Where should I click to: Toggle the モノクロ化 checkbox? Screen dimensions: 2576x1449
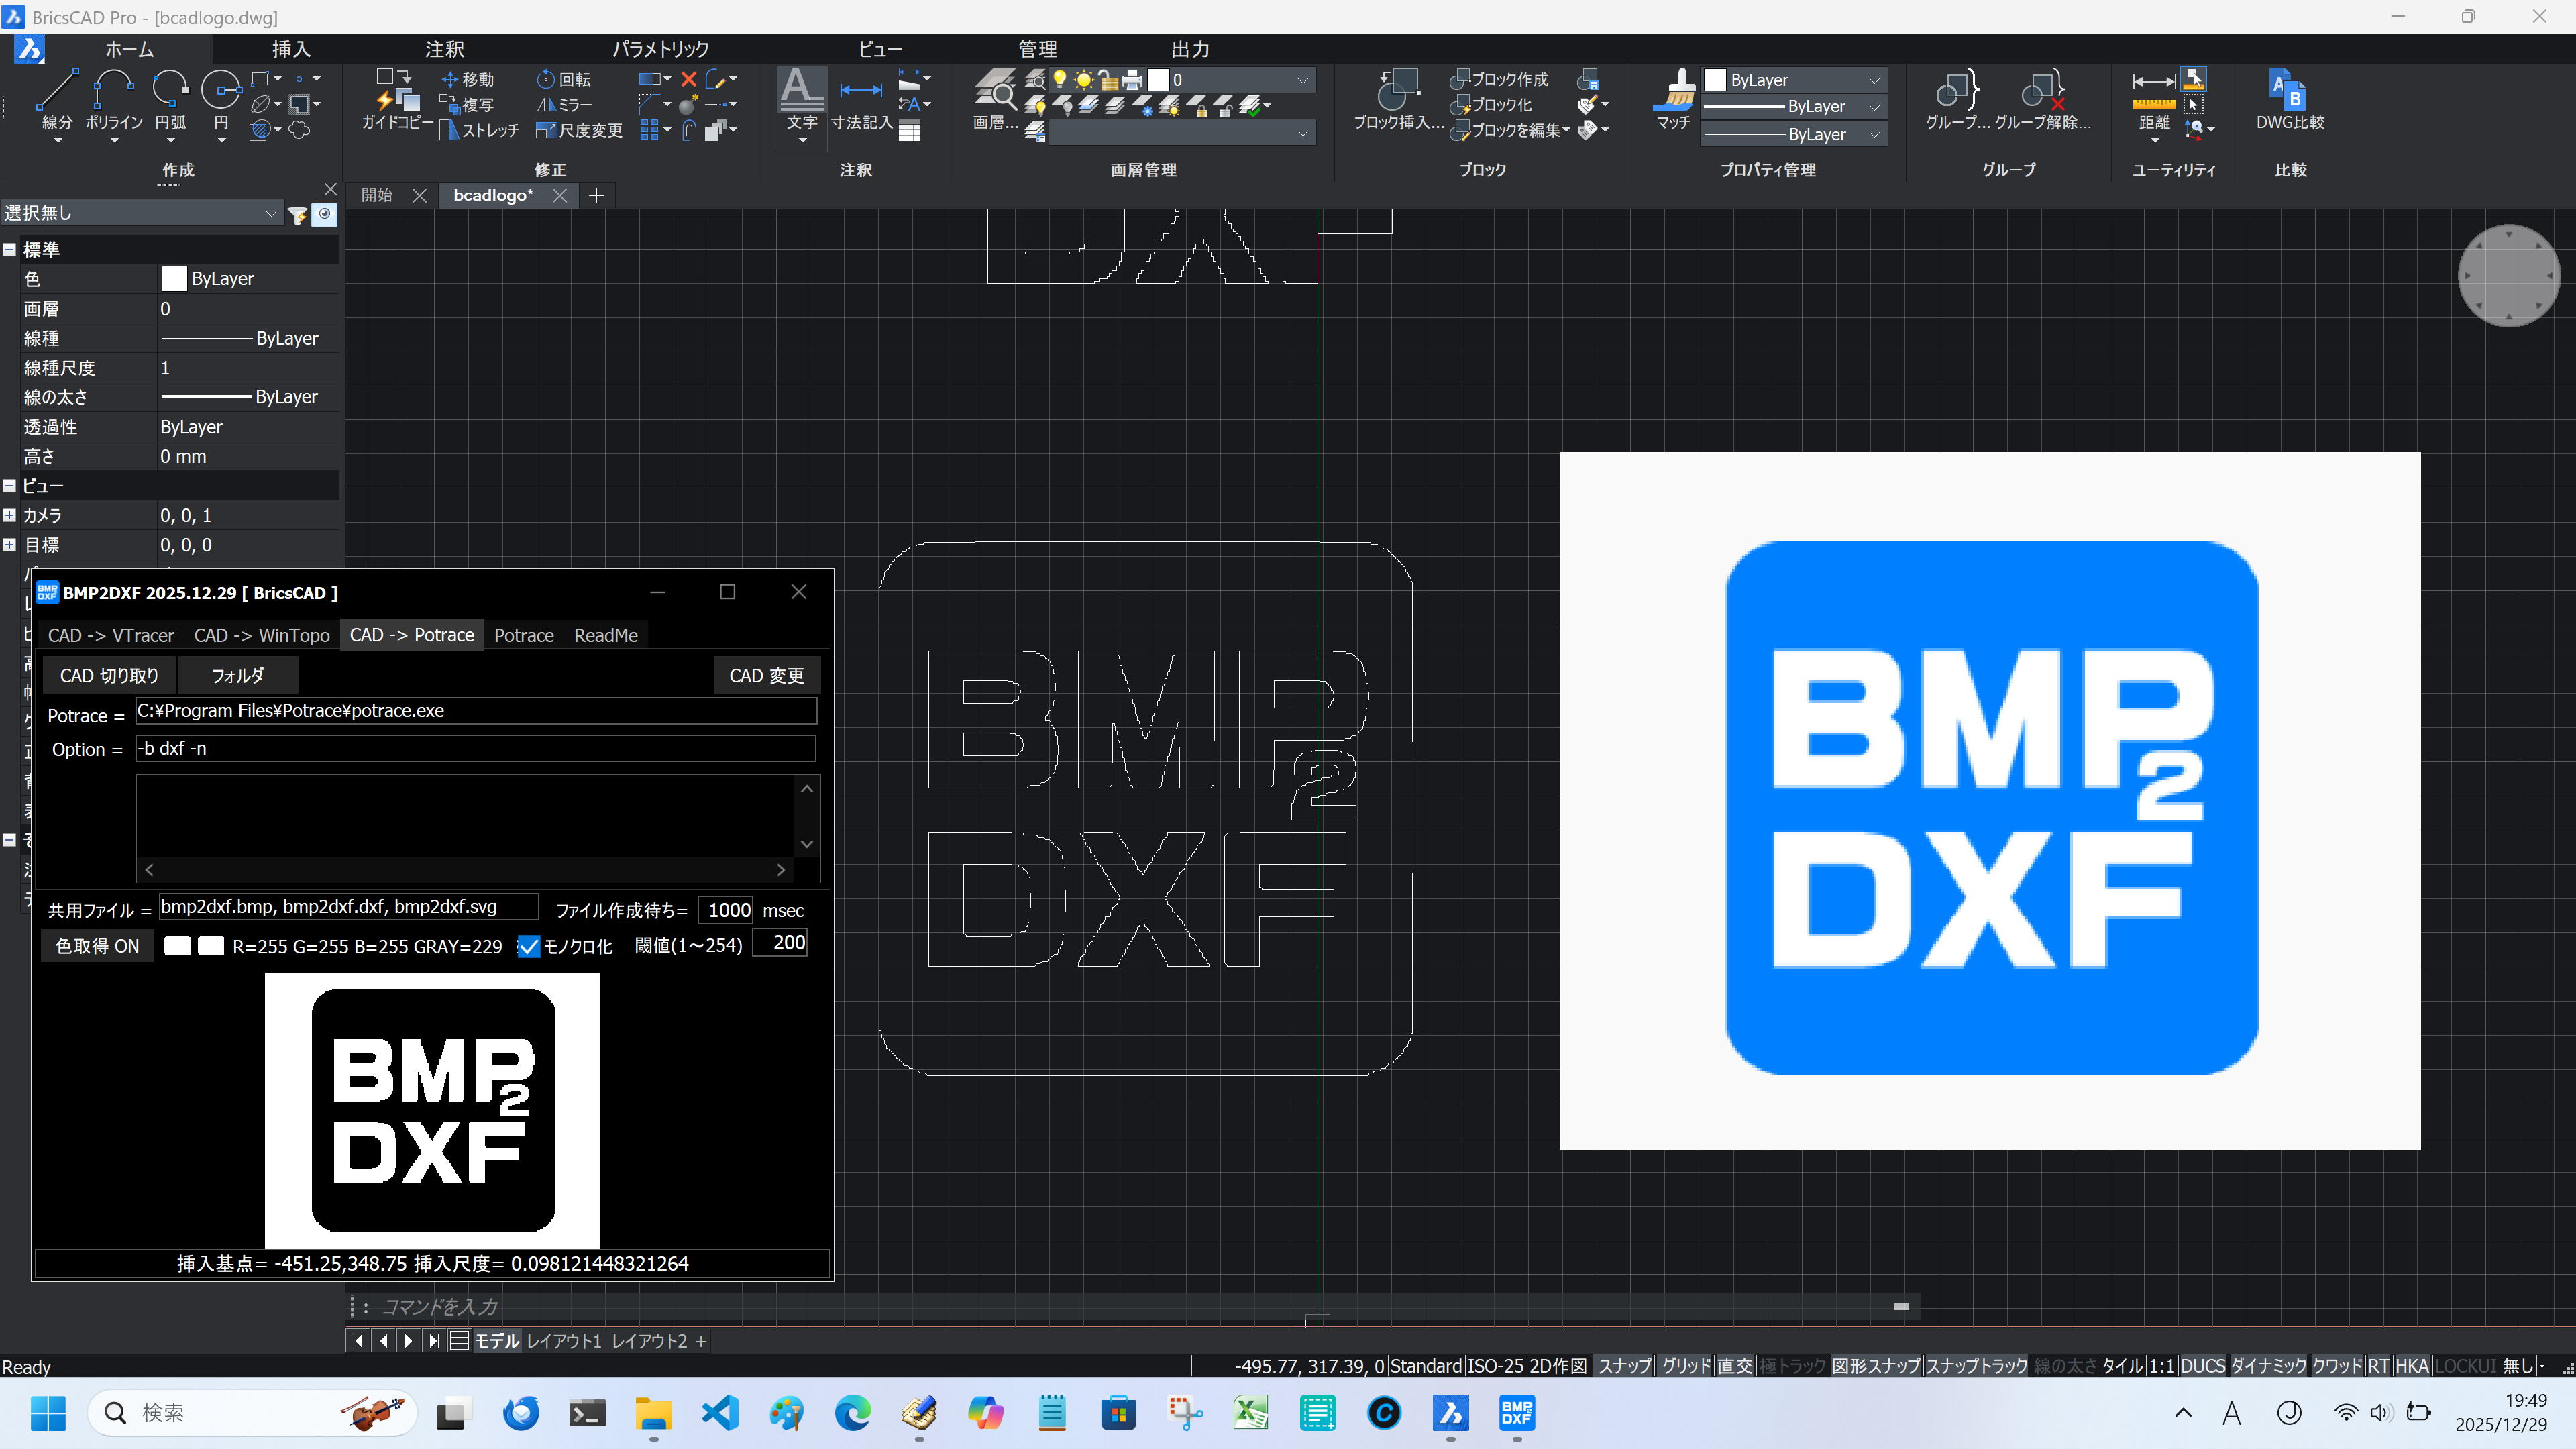528,946
